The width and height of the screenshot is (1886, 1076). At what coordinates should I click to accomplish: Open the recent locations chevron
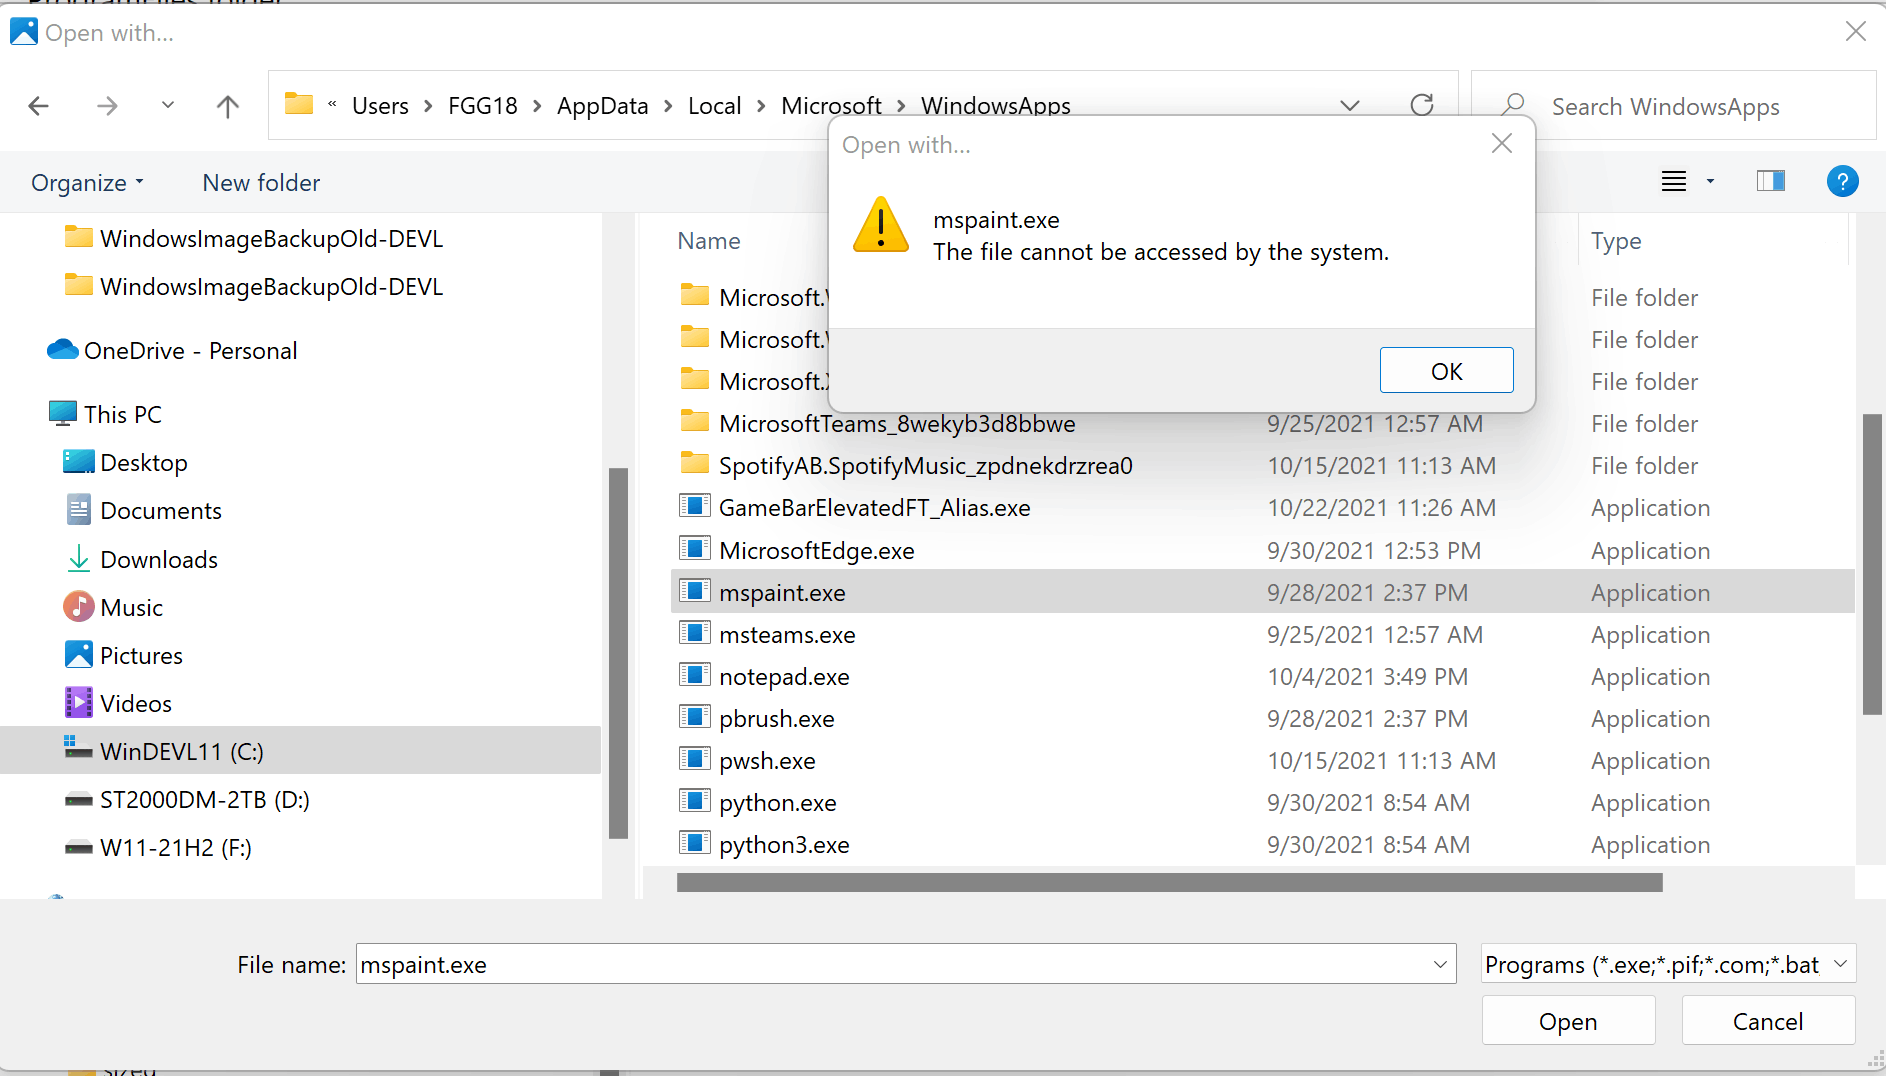[x=168, y=105]
